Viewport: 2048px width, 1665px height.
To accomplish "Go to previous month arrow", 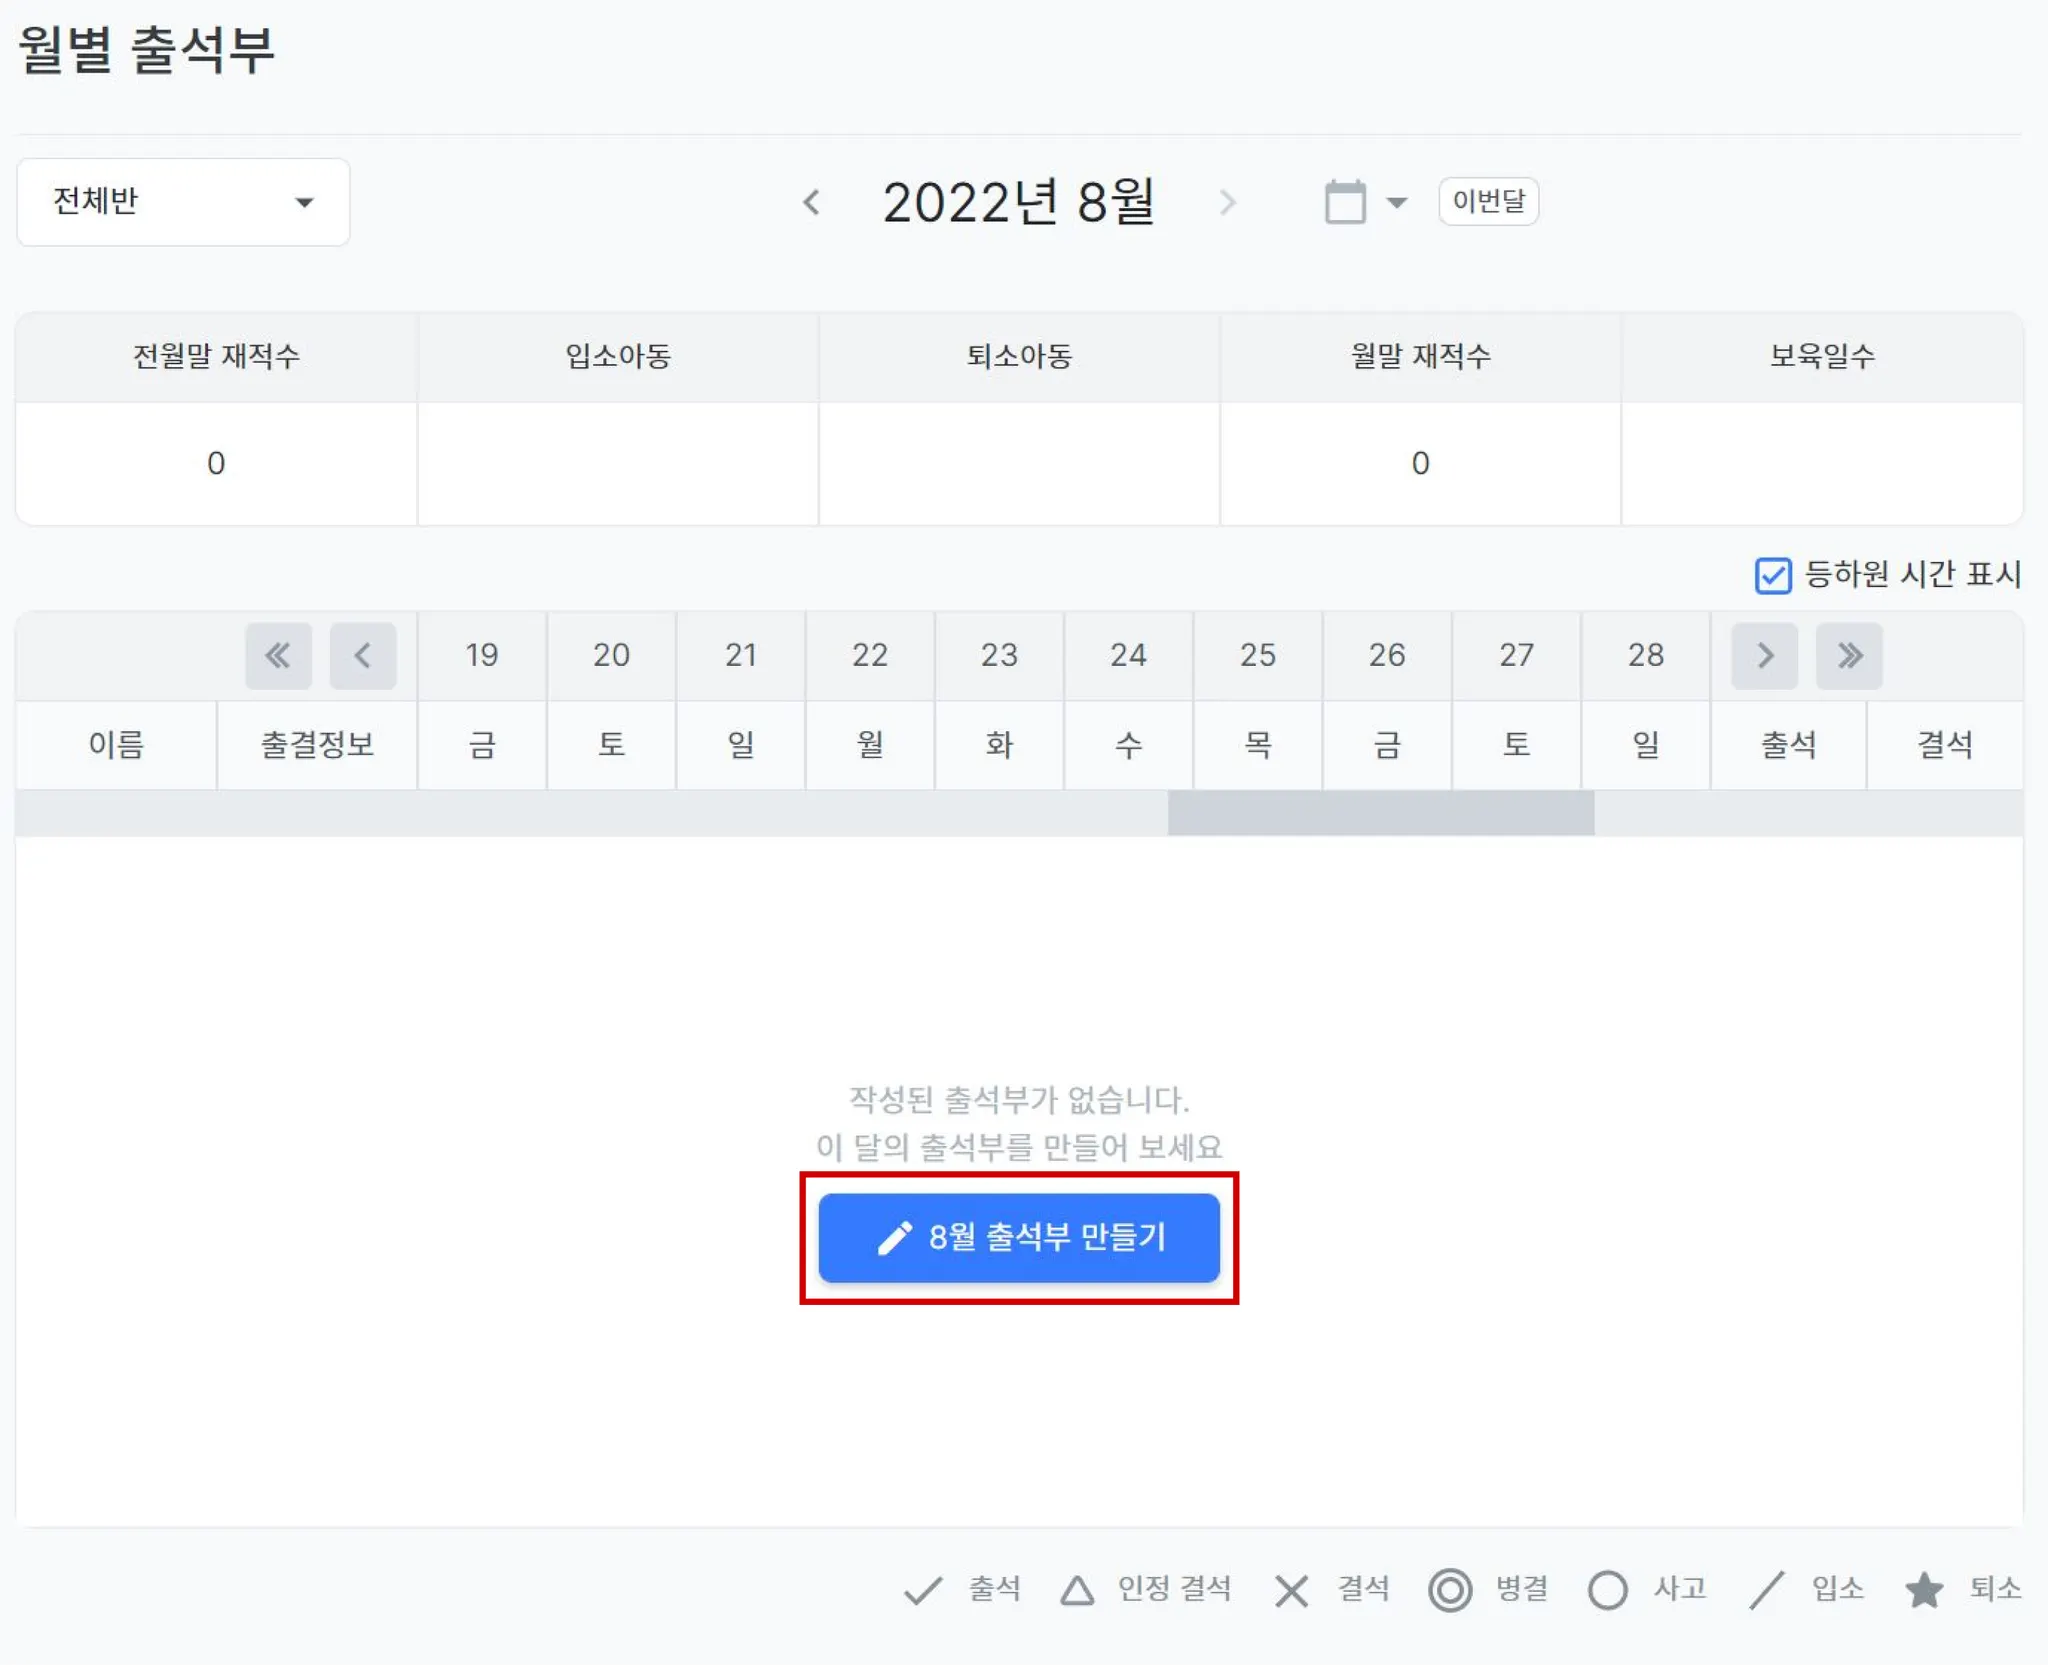I will click(811, 203).
